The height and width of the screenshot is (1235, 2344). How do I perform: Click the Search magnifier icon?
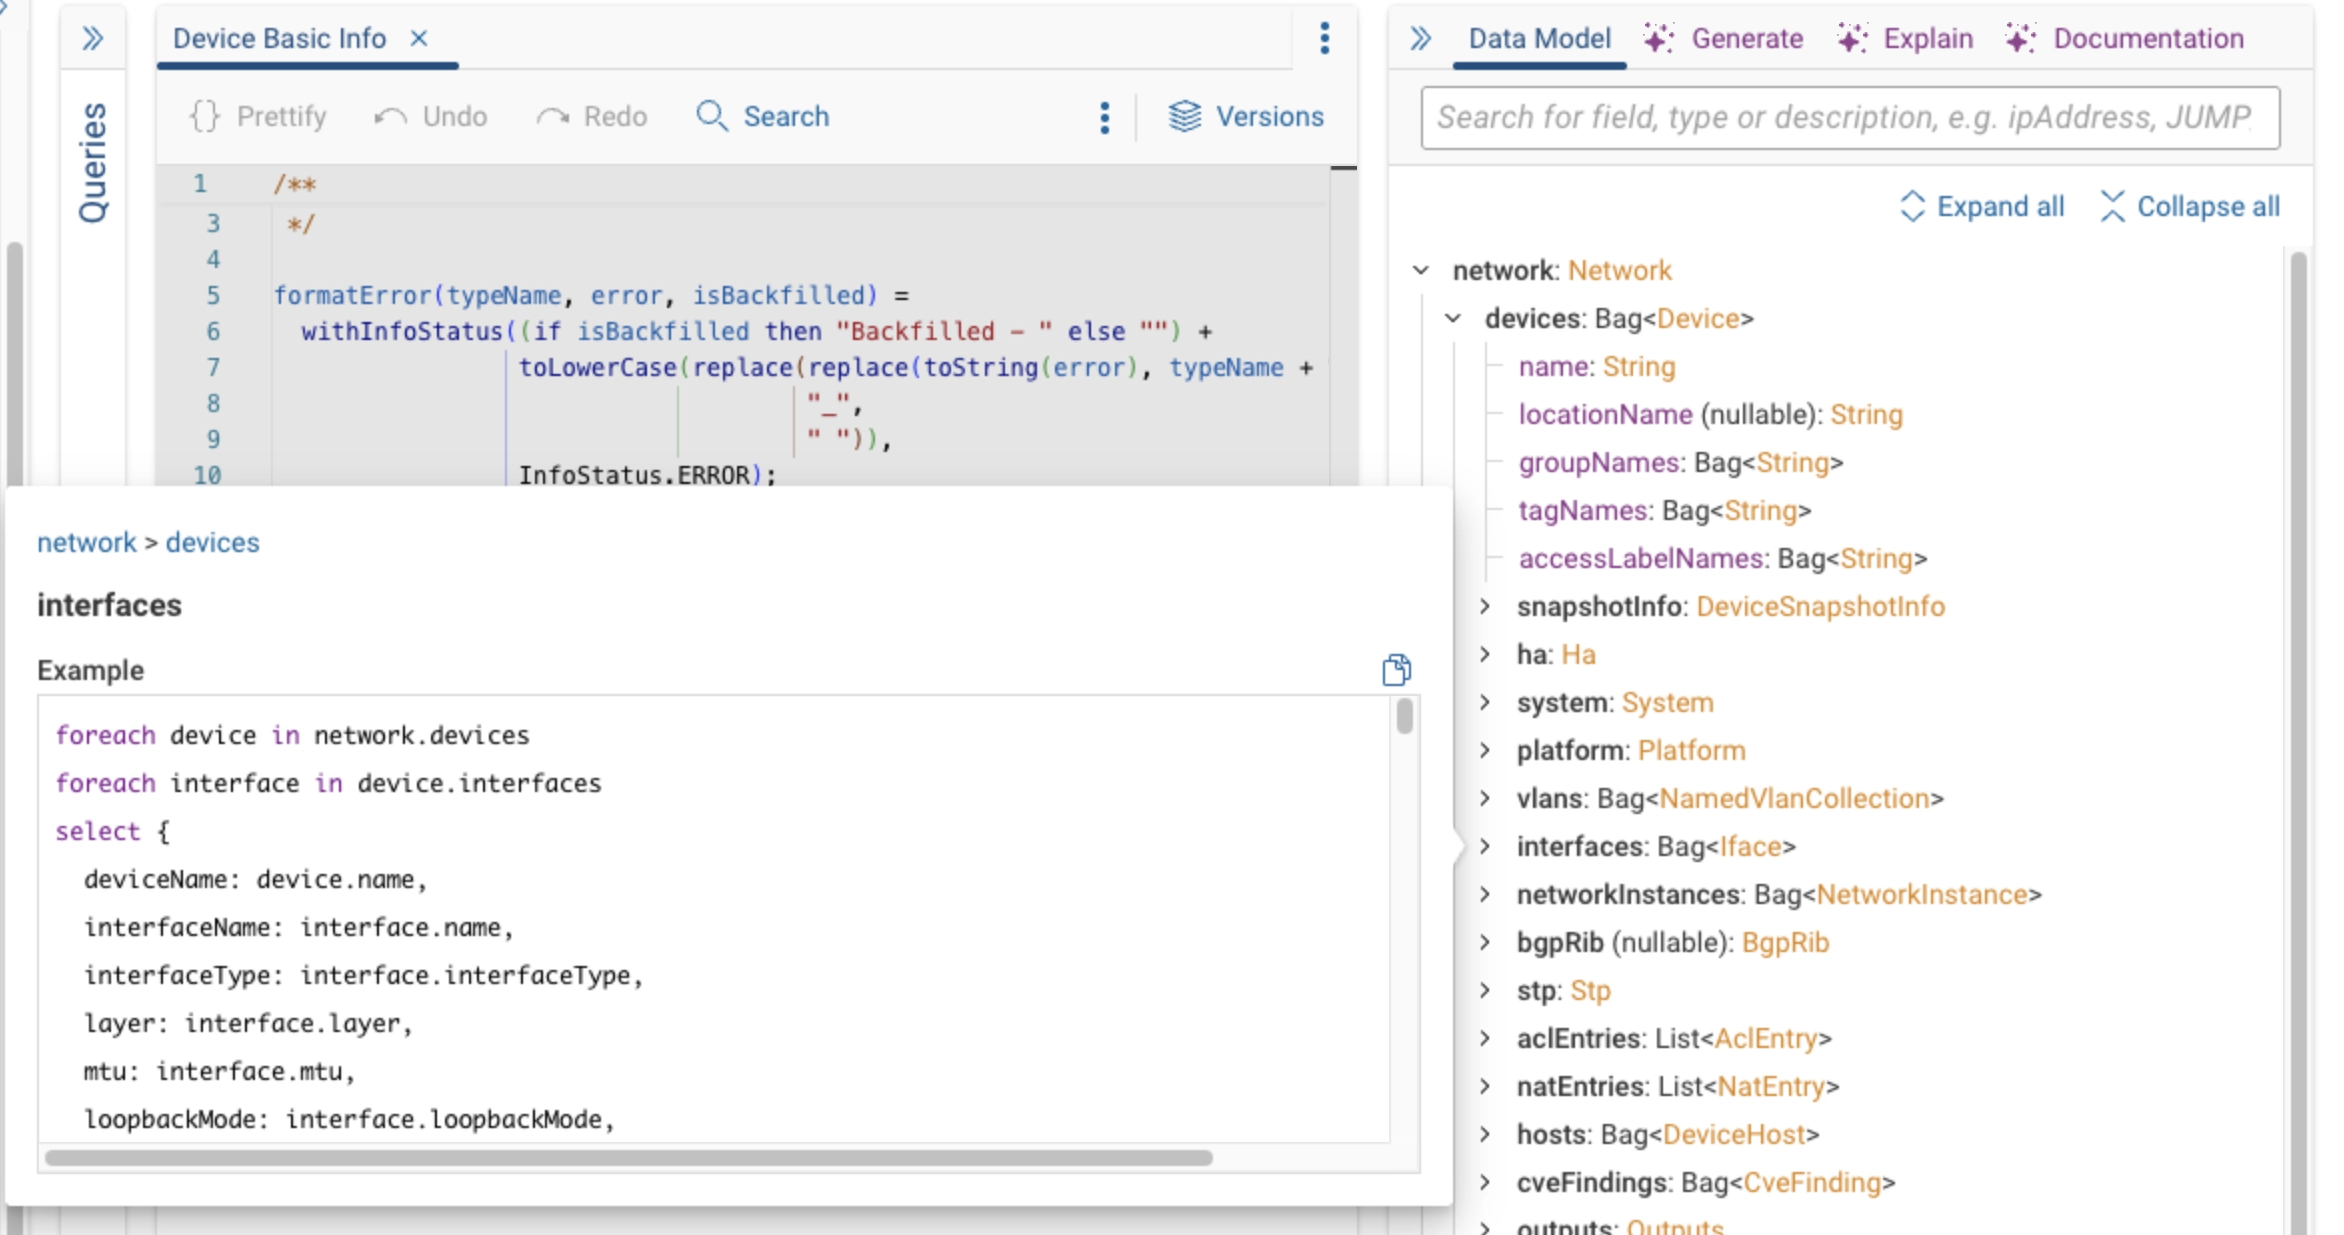[x=712, y=116]
